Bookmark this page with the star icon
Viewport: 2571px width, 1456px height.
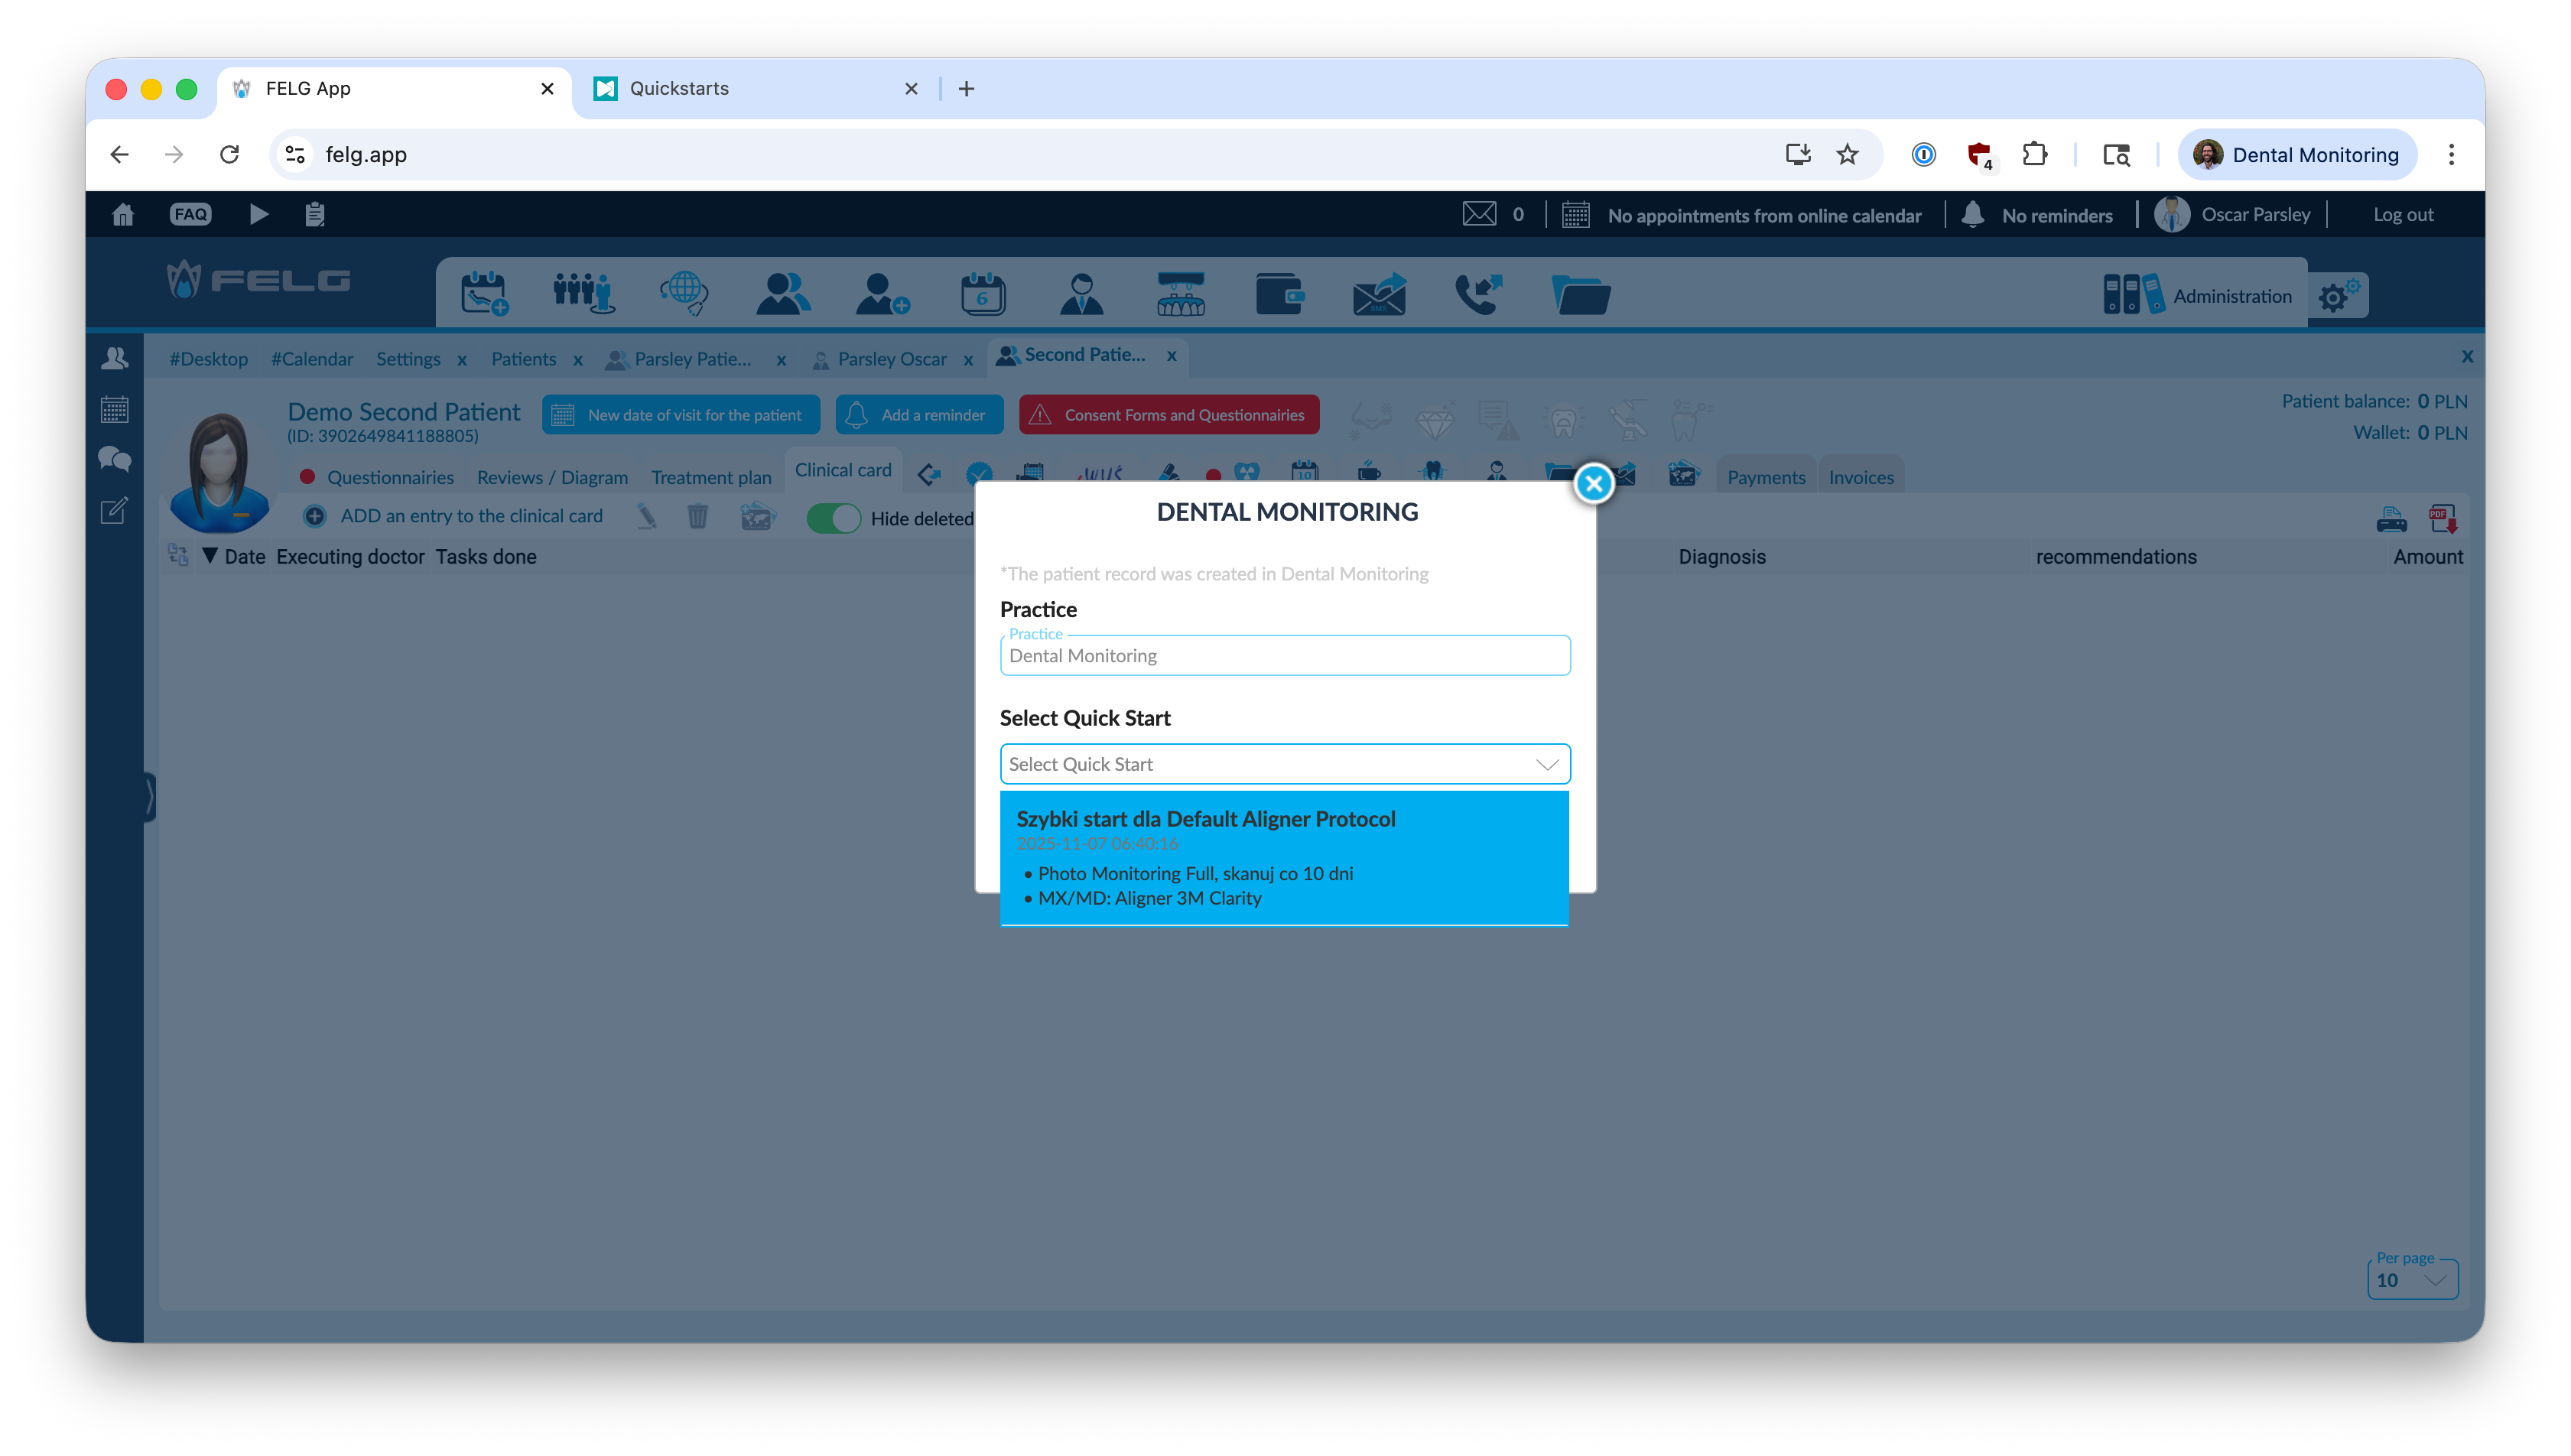pos(1846,154)
